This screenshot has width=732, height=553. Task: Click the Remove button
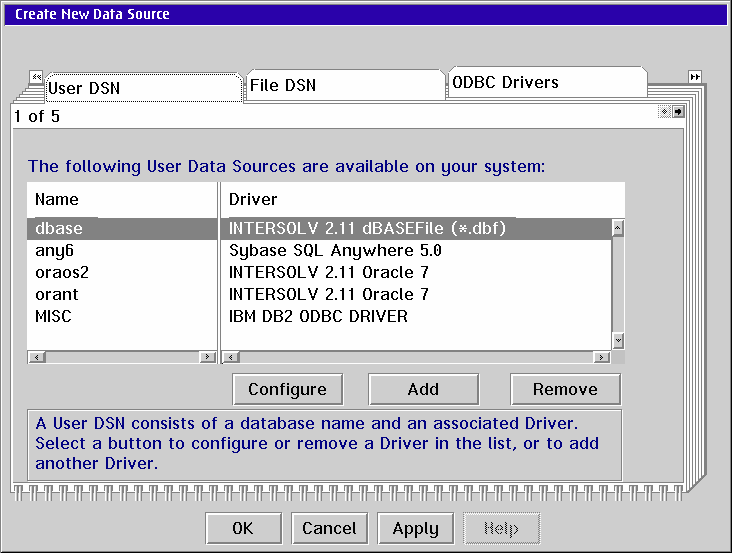coord(565,389)
